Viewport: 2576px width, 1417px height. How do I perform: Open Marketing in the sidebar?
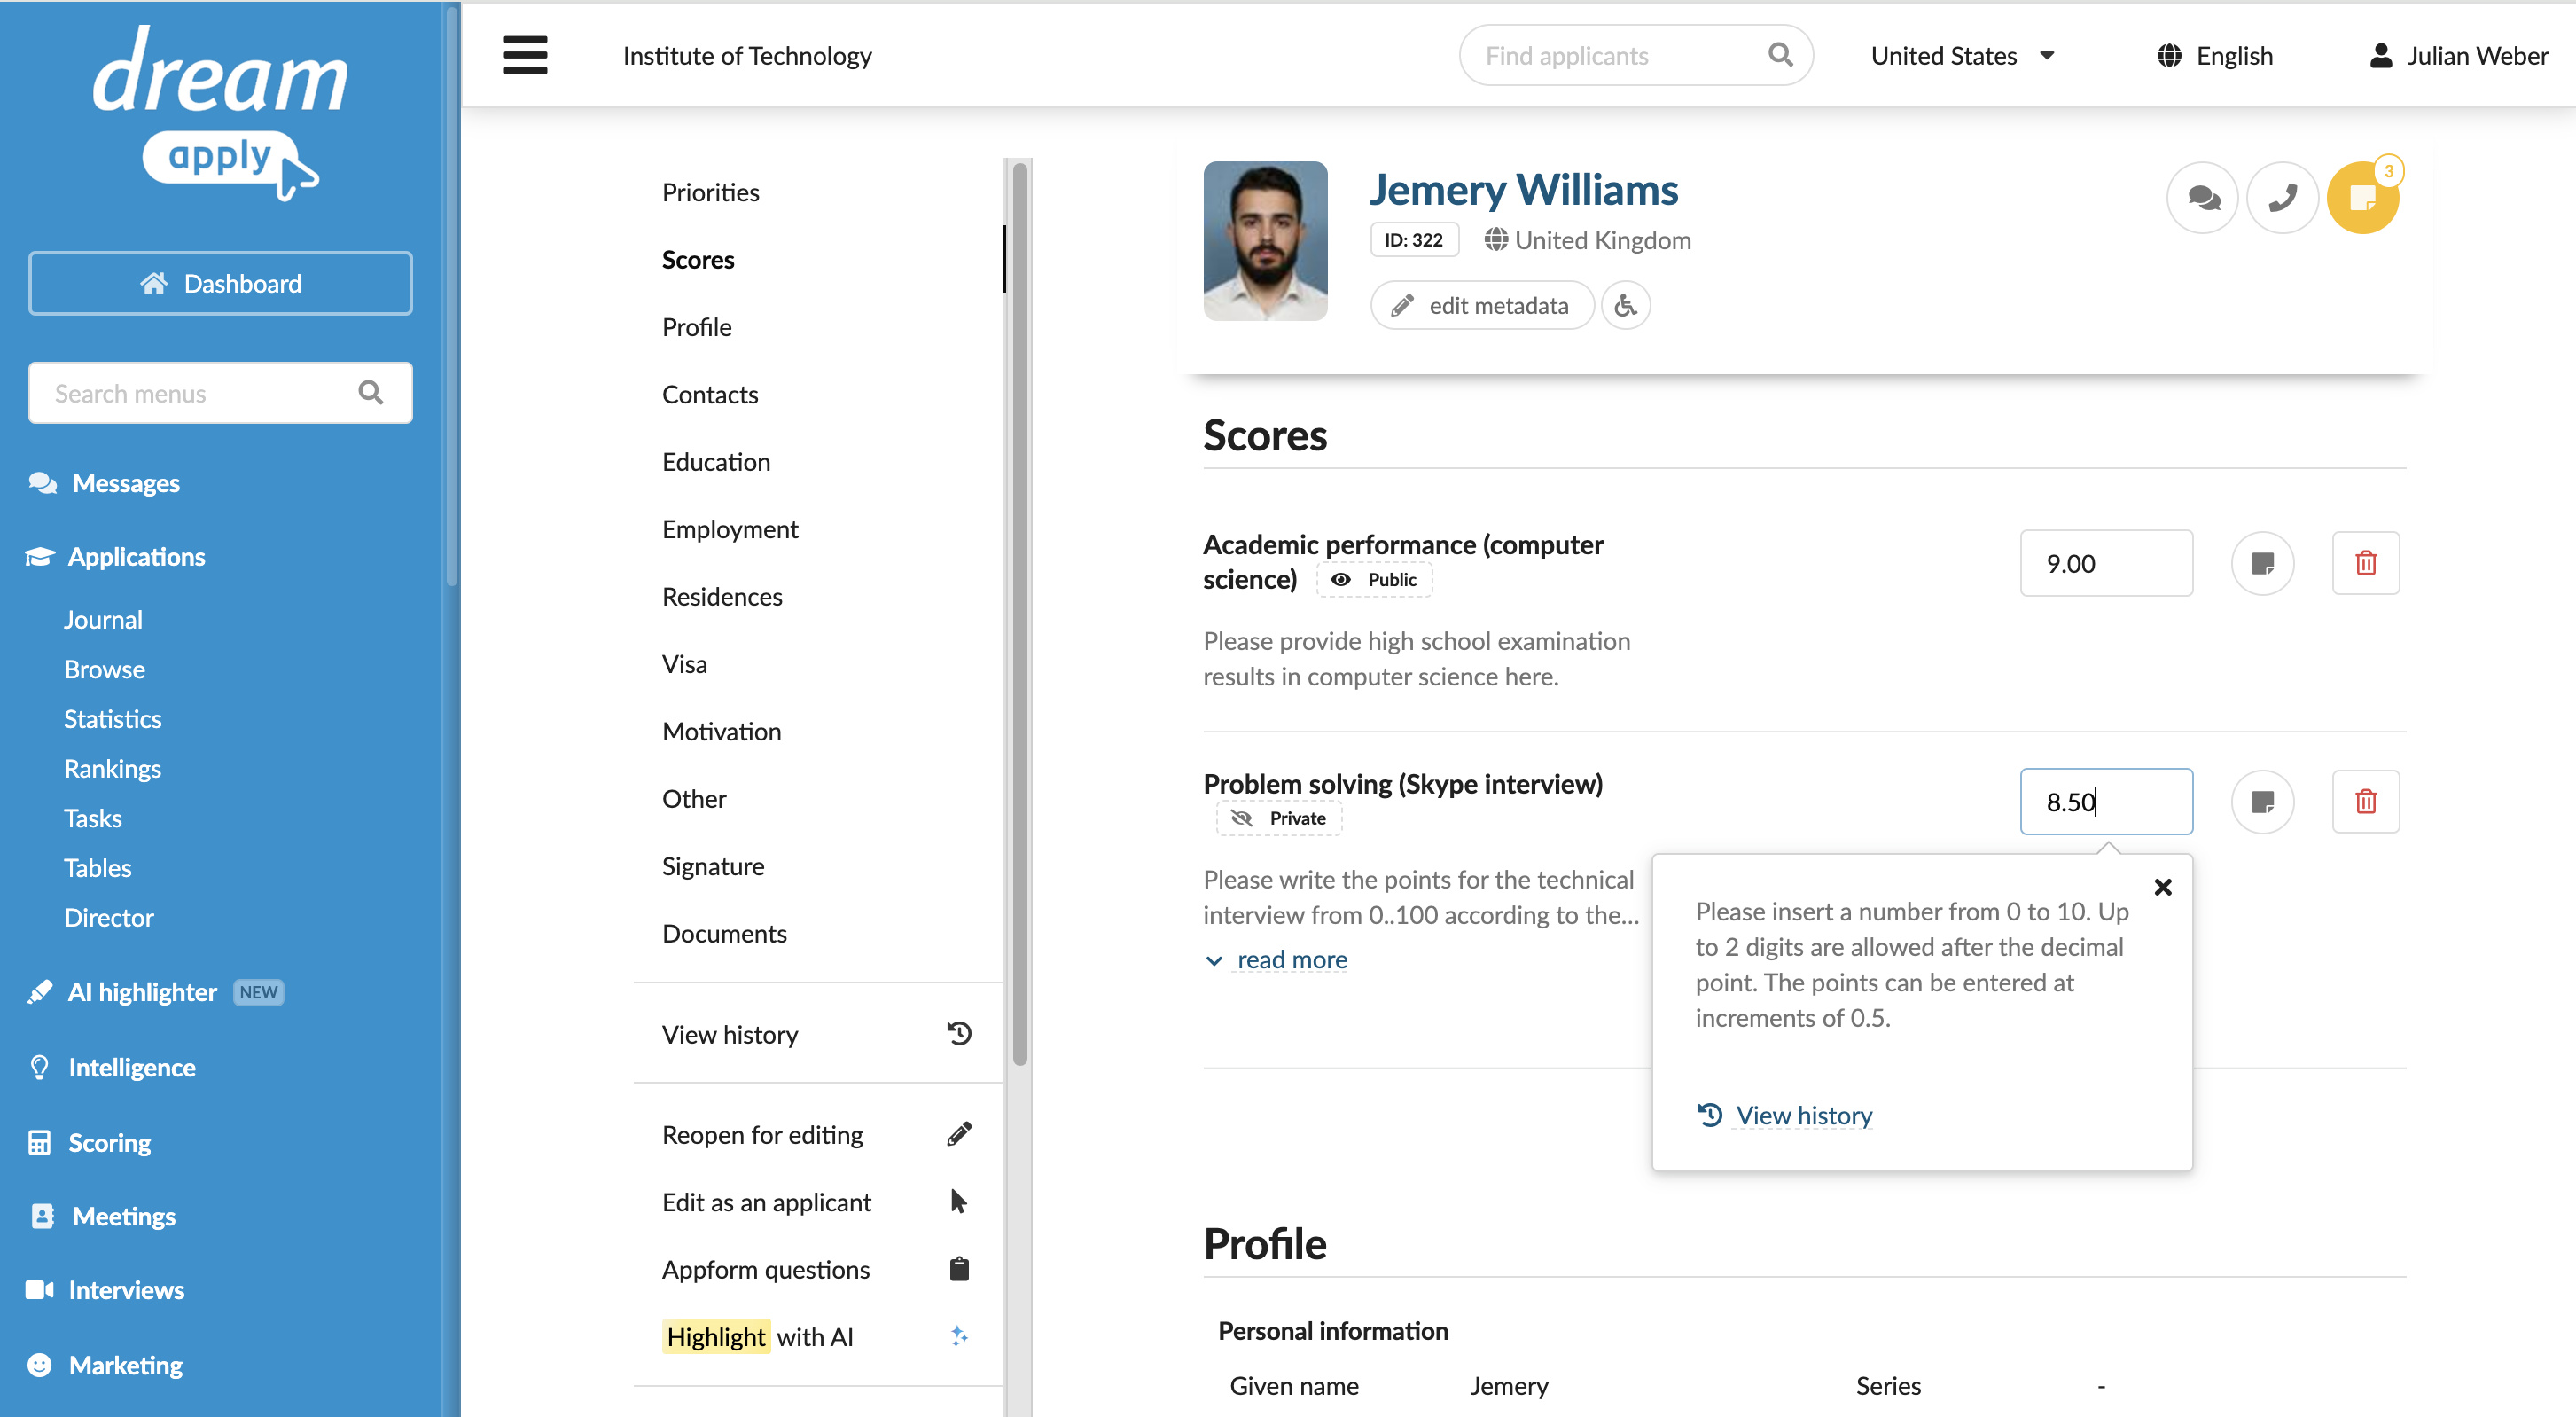point(125,1365)
